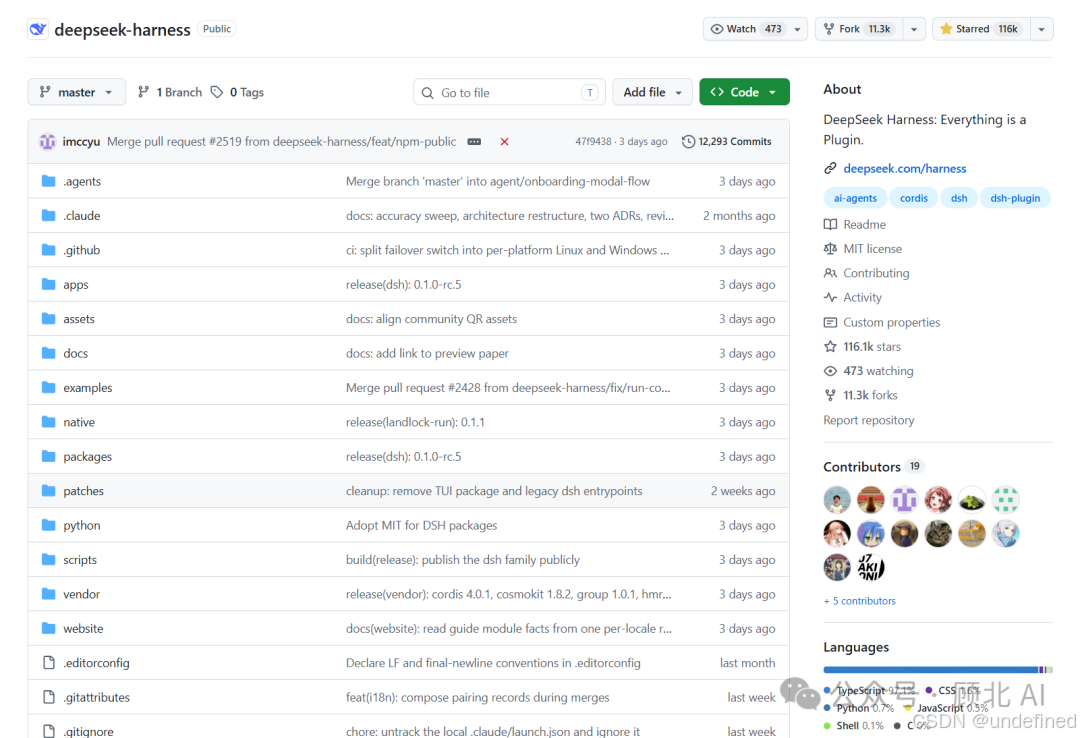Click the native folder icon
Viewport: 1080px width, 738px height.
[x=48, y=422]
